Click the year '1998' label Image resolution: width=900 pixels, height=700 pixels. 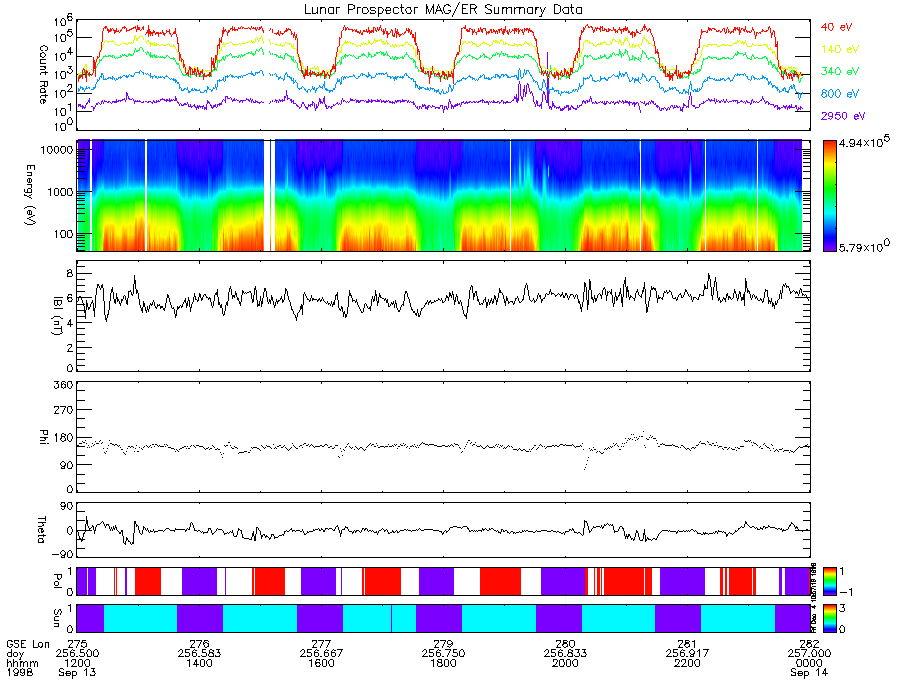(20, 672)
